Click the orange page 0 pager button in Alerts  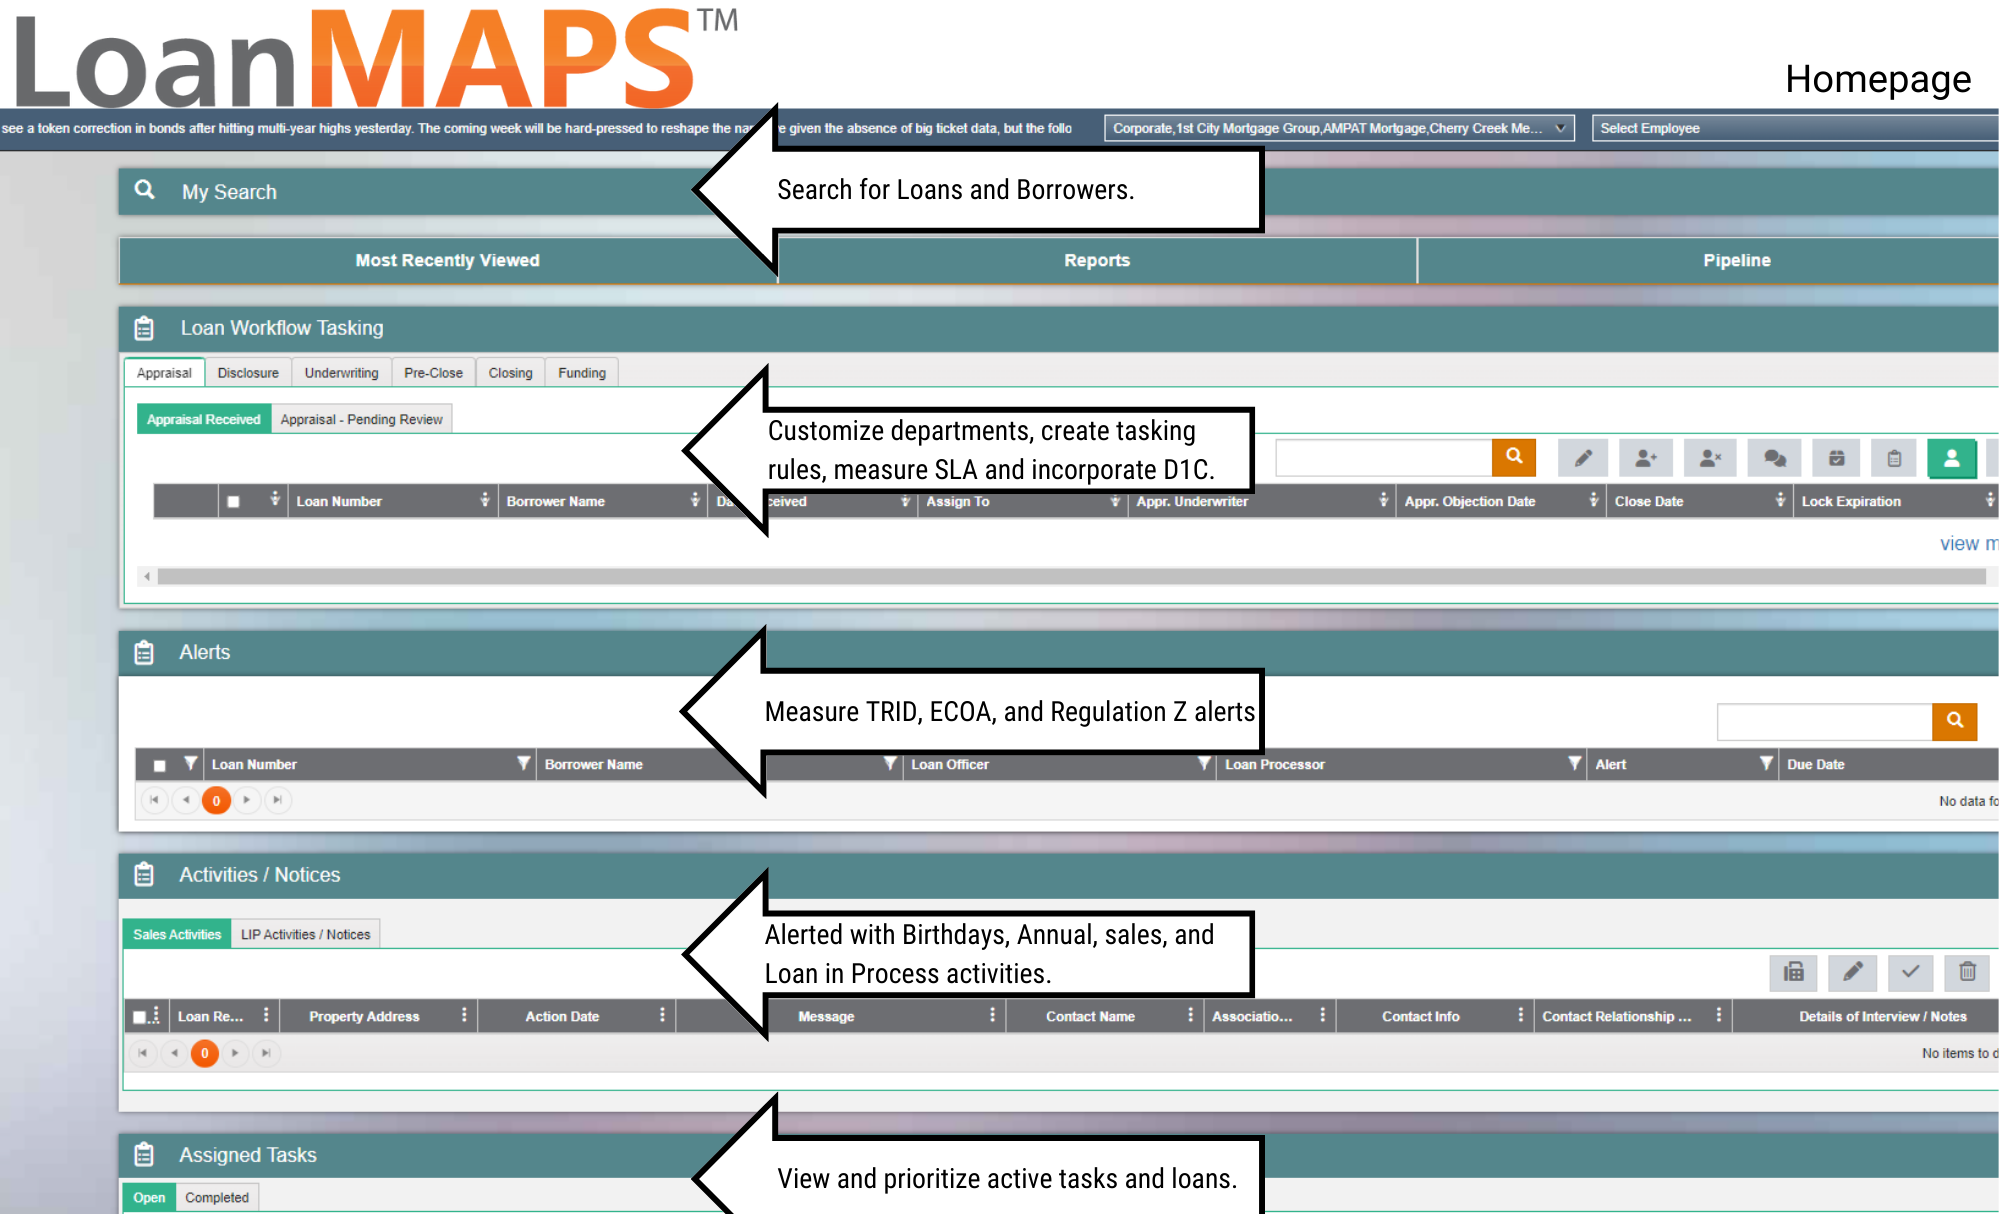coord(216,800)
